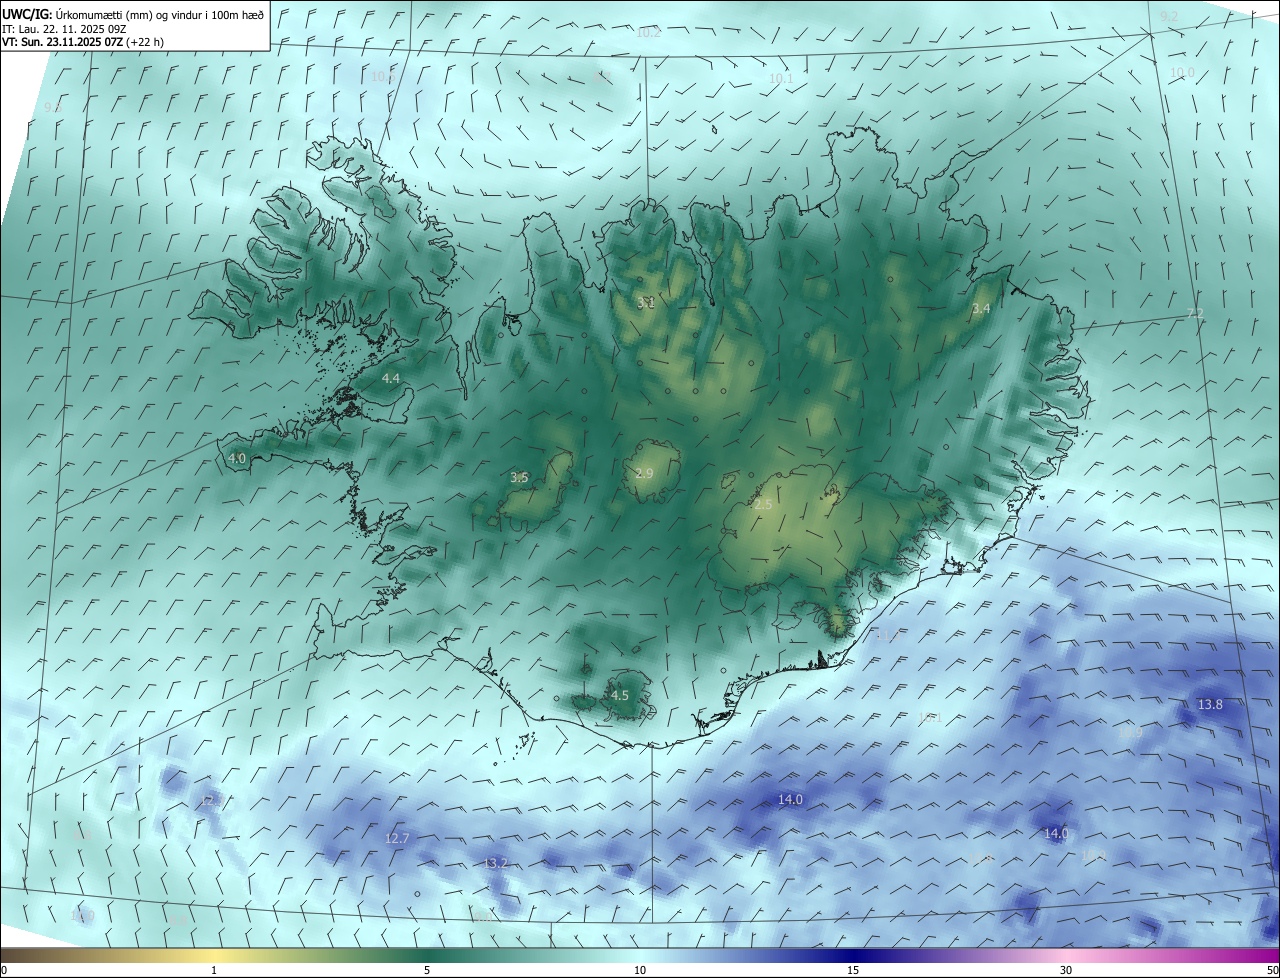Click the 50 tick label on the color scale
Viewport: 1280px width, 978px height.
(x=1272, y=970)
